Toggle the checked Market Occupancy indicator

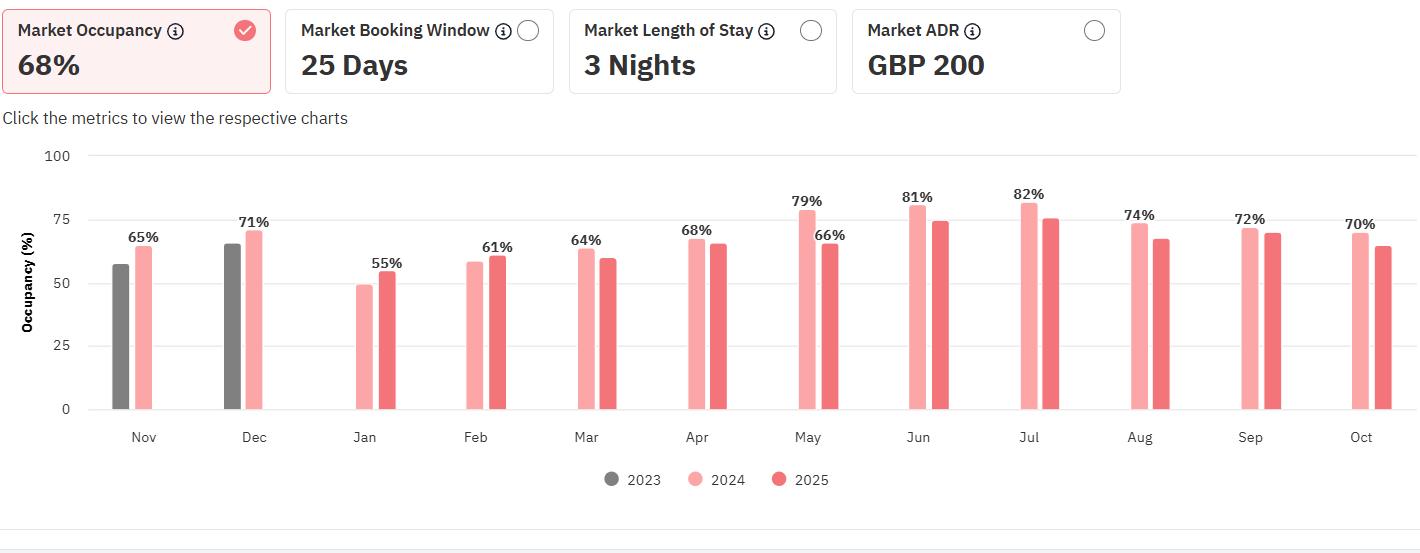(245, 31)
